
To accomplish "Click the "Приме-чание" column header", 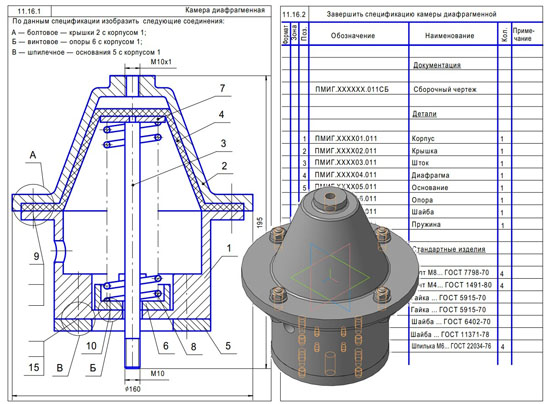I will click(x=523, y=34).
